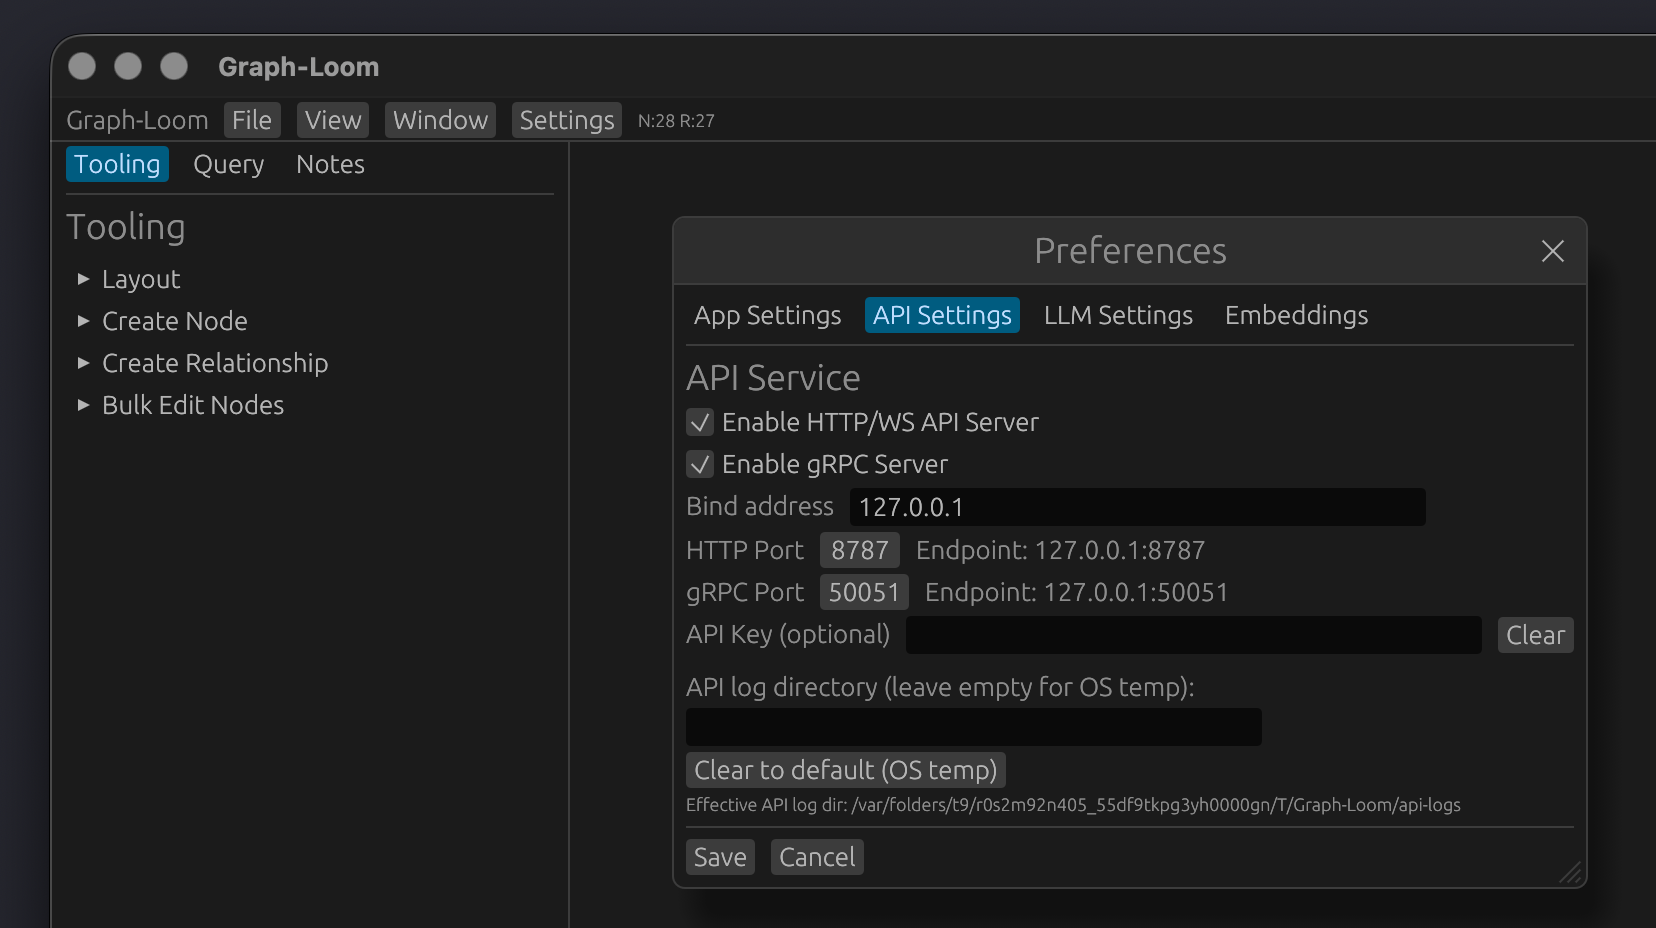Click Clear to default (OS temp)
This screenshot has width=1656, height=928.
click(x=845, y=770)
